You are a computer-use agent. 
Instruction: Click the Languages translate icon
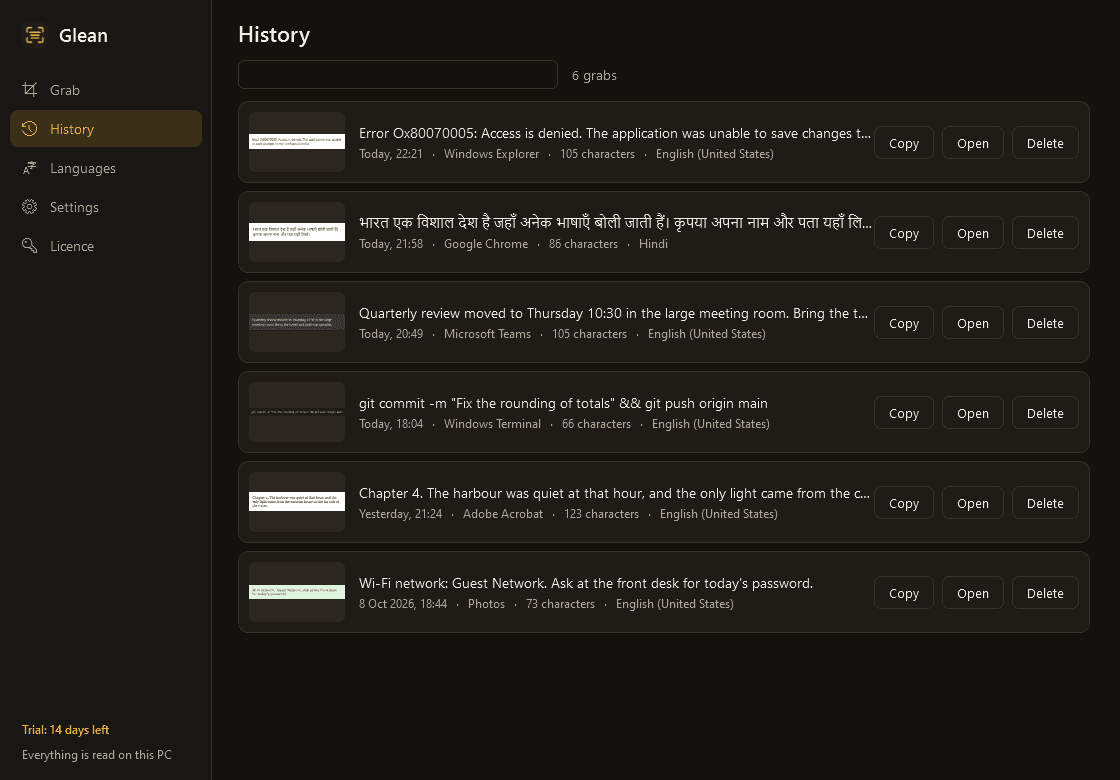(x=29, y=168)
